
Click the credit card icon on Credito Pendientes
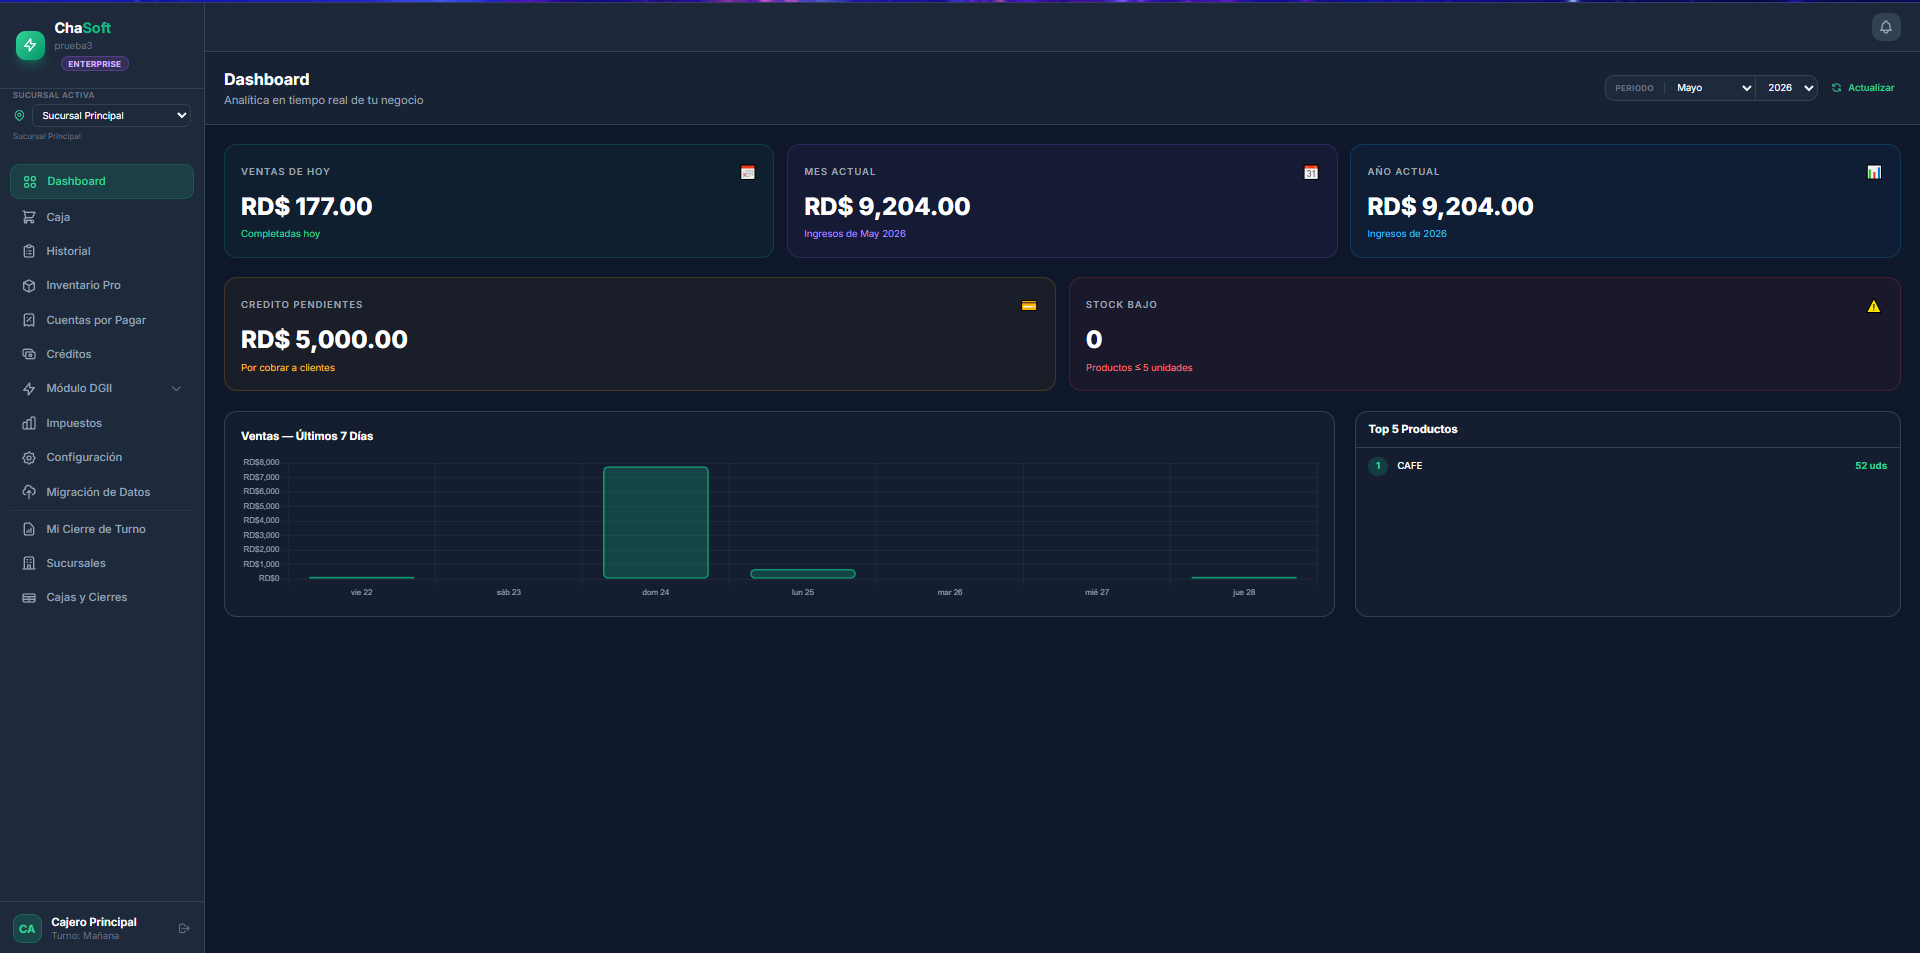pos(1029,306)
